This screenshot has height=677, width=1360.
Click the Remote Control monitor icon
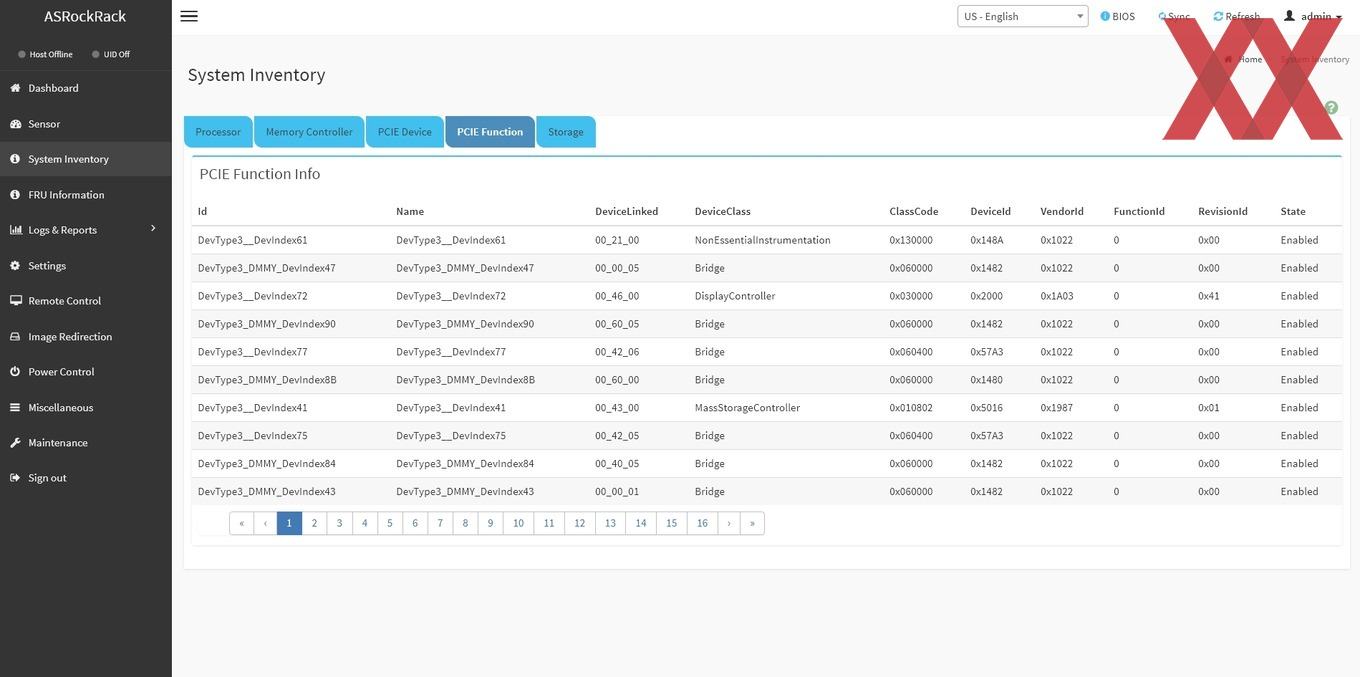tap(16, 301)
